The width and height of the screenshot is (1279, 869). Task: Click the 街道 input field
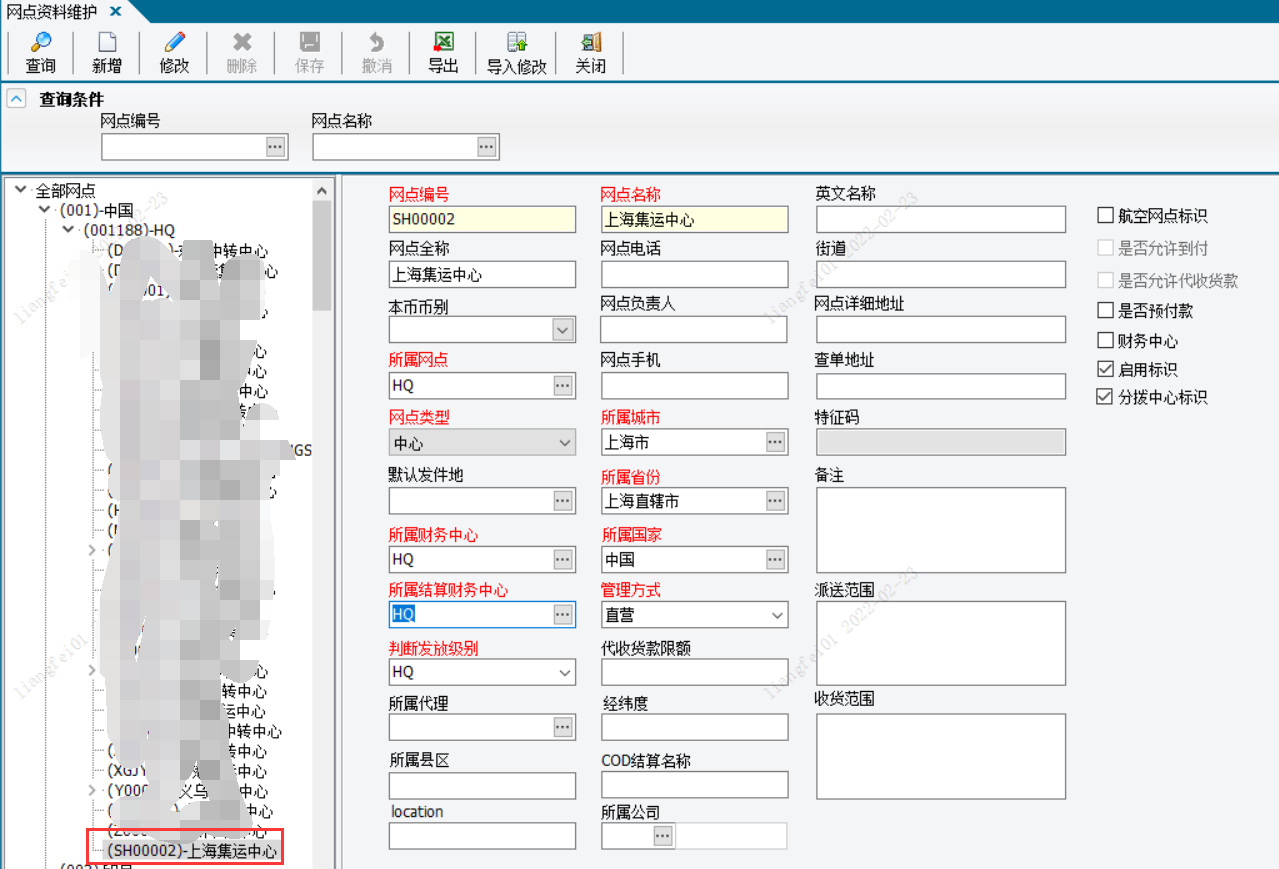[x=941, y=274]
